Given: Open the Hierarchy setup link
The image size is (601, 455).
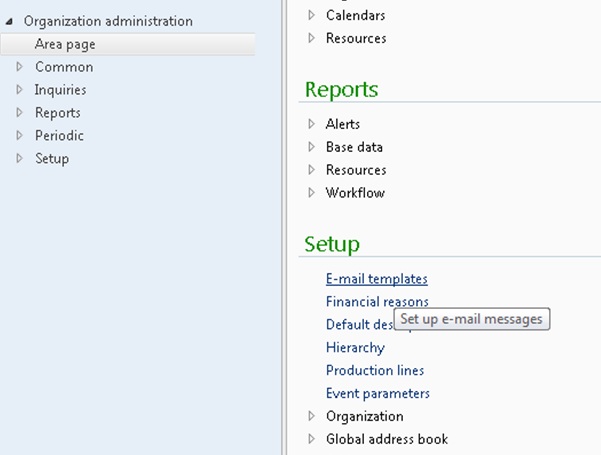Looking at the screenshot, I should click(x=354, y=348).
